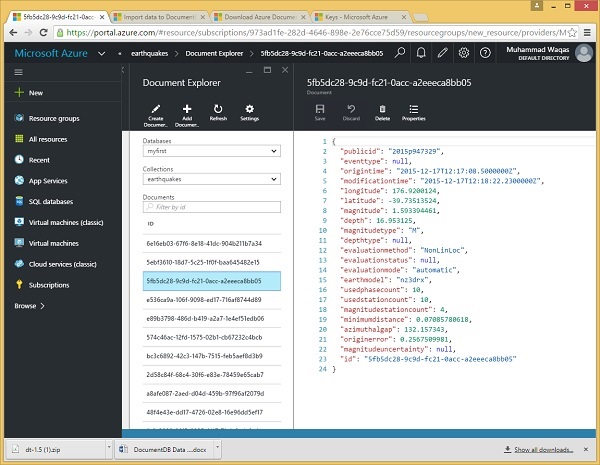Screen dimensions: 600x465
Task: Click the Add Document icon
Action: 187,108
